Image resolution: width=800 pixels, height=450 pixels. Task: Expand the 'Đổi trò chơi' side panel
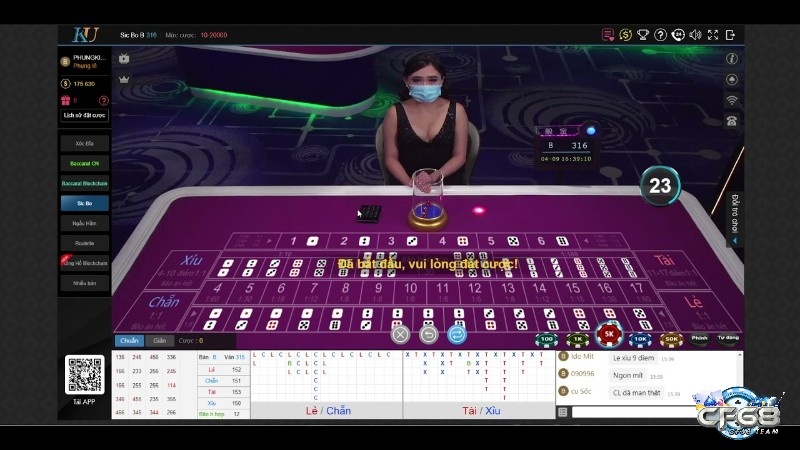[734, 218]
